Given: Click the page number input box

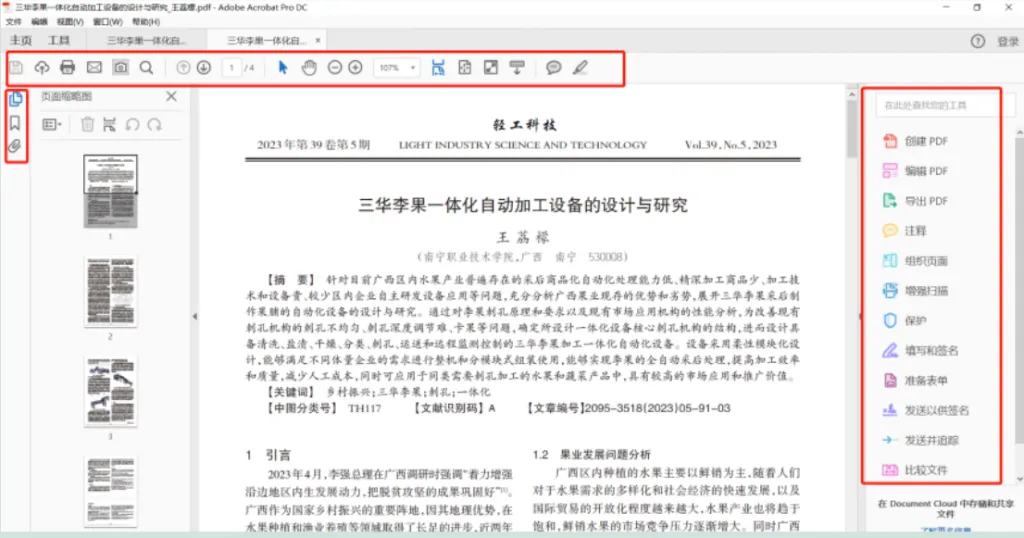Looking at the screenshot, I should pyautogui.click(x=231, y=68).
